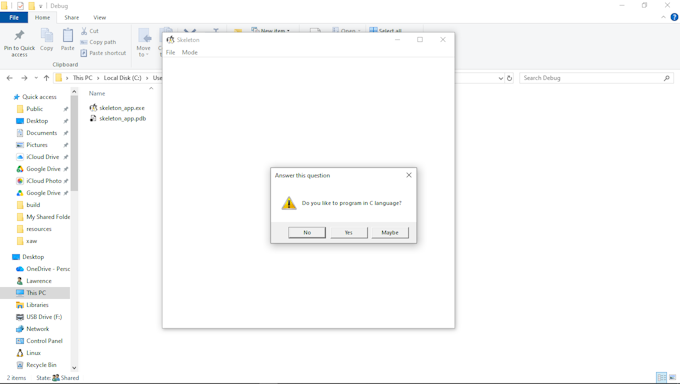Click the Search Debug field
680x384 pixels.
(596, 78)
